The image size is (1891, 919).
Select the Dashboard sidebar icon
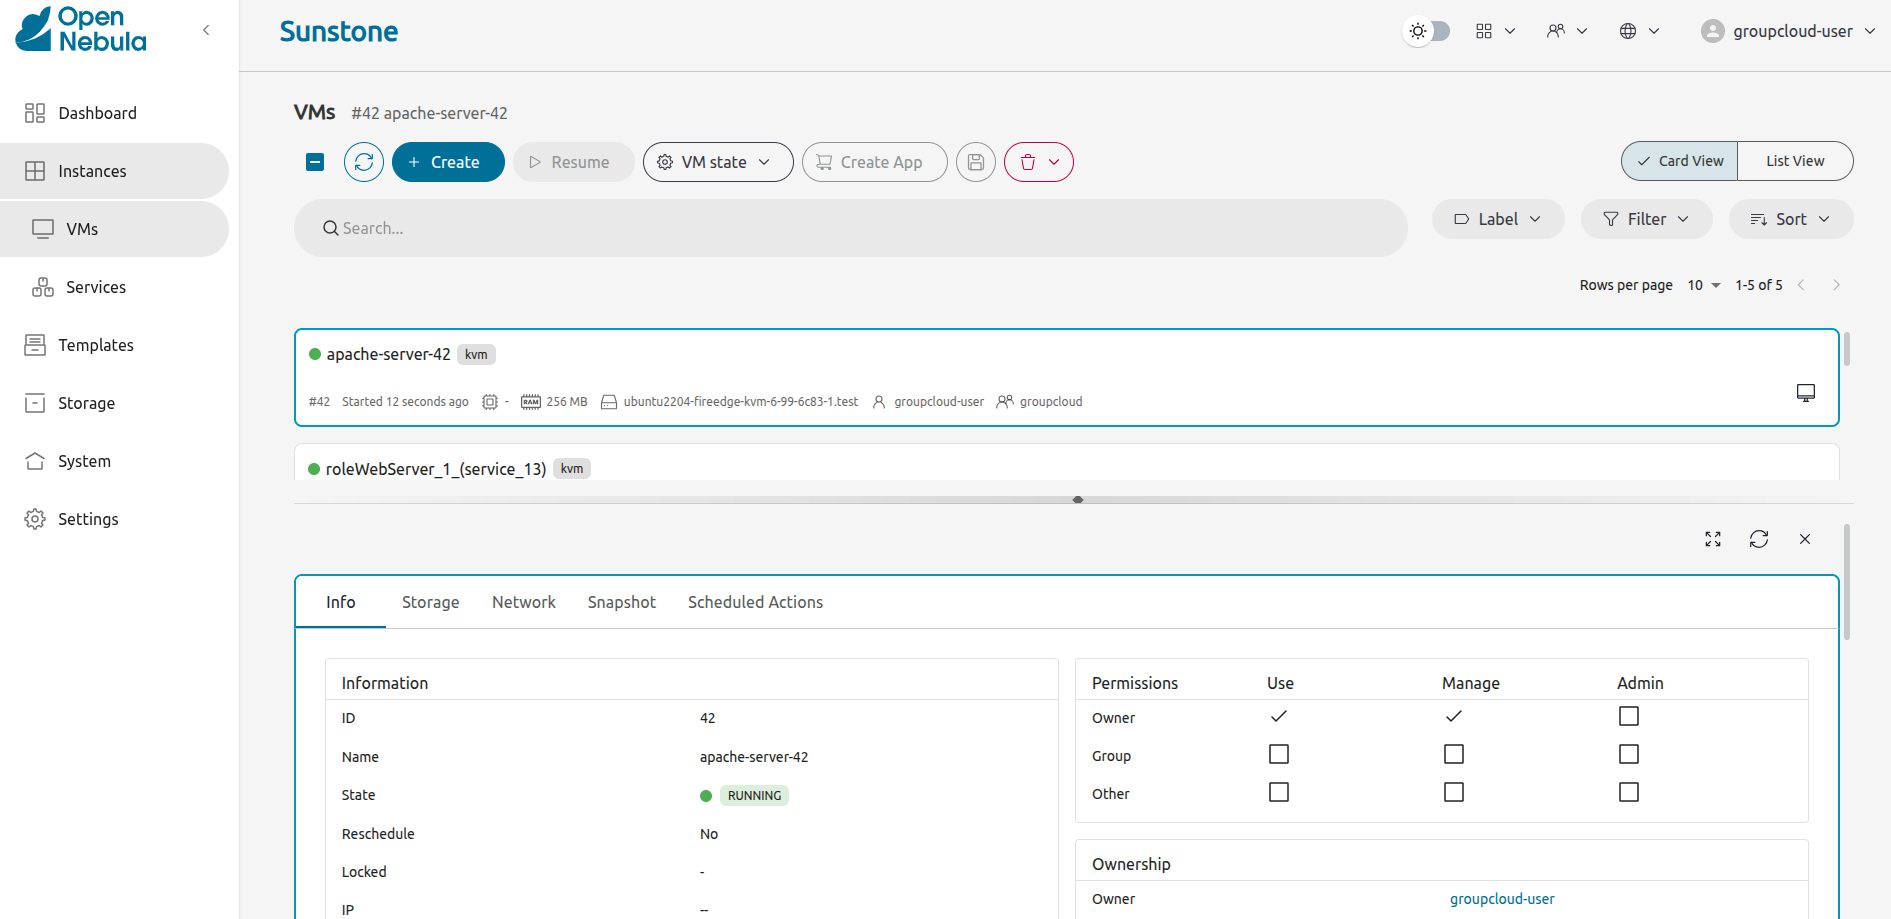coord(34,112)
